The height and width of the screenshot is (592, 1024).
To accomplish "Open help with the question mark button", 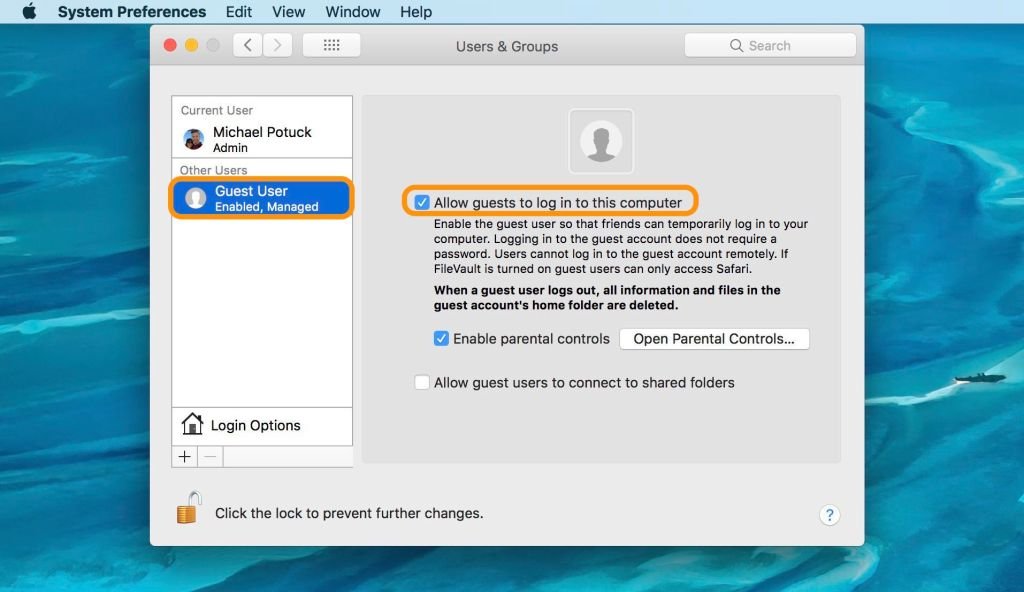I will tap(828, 515).
